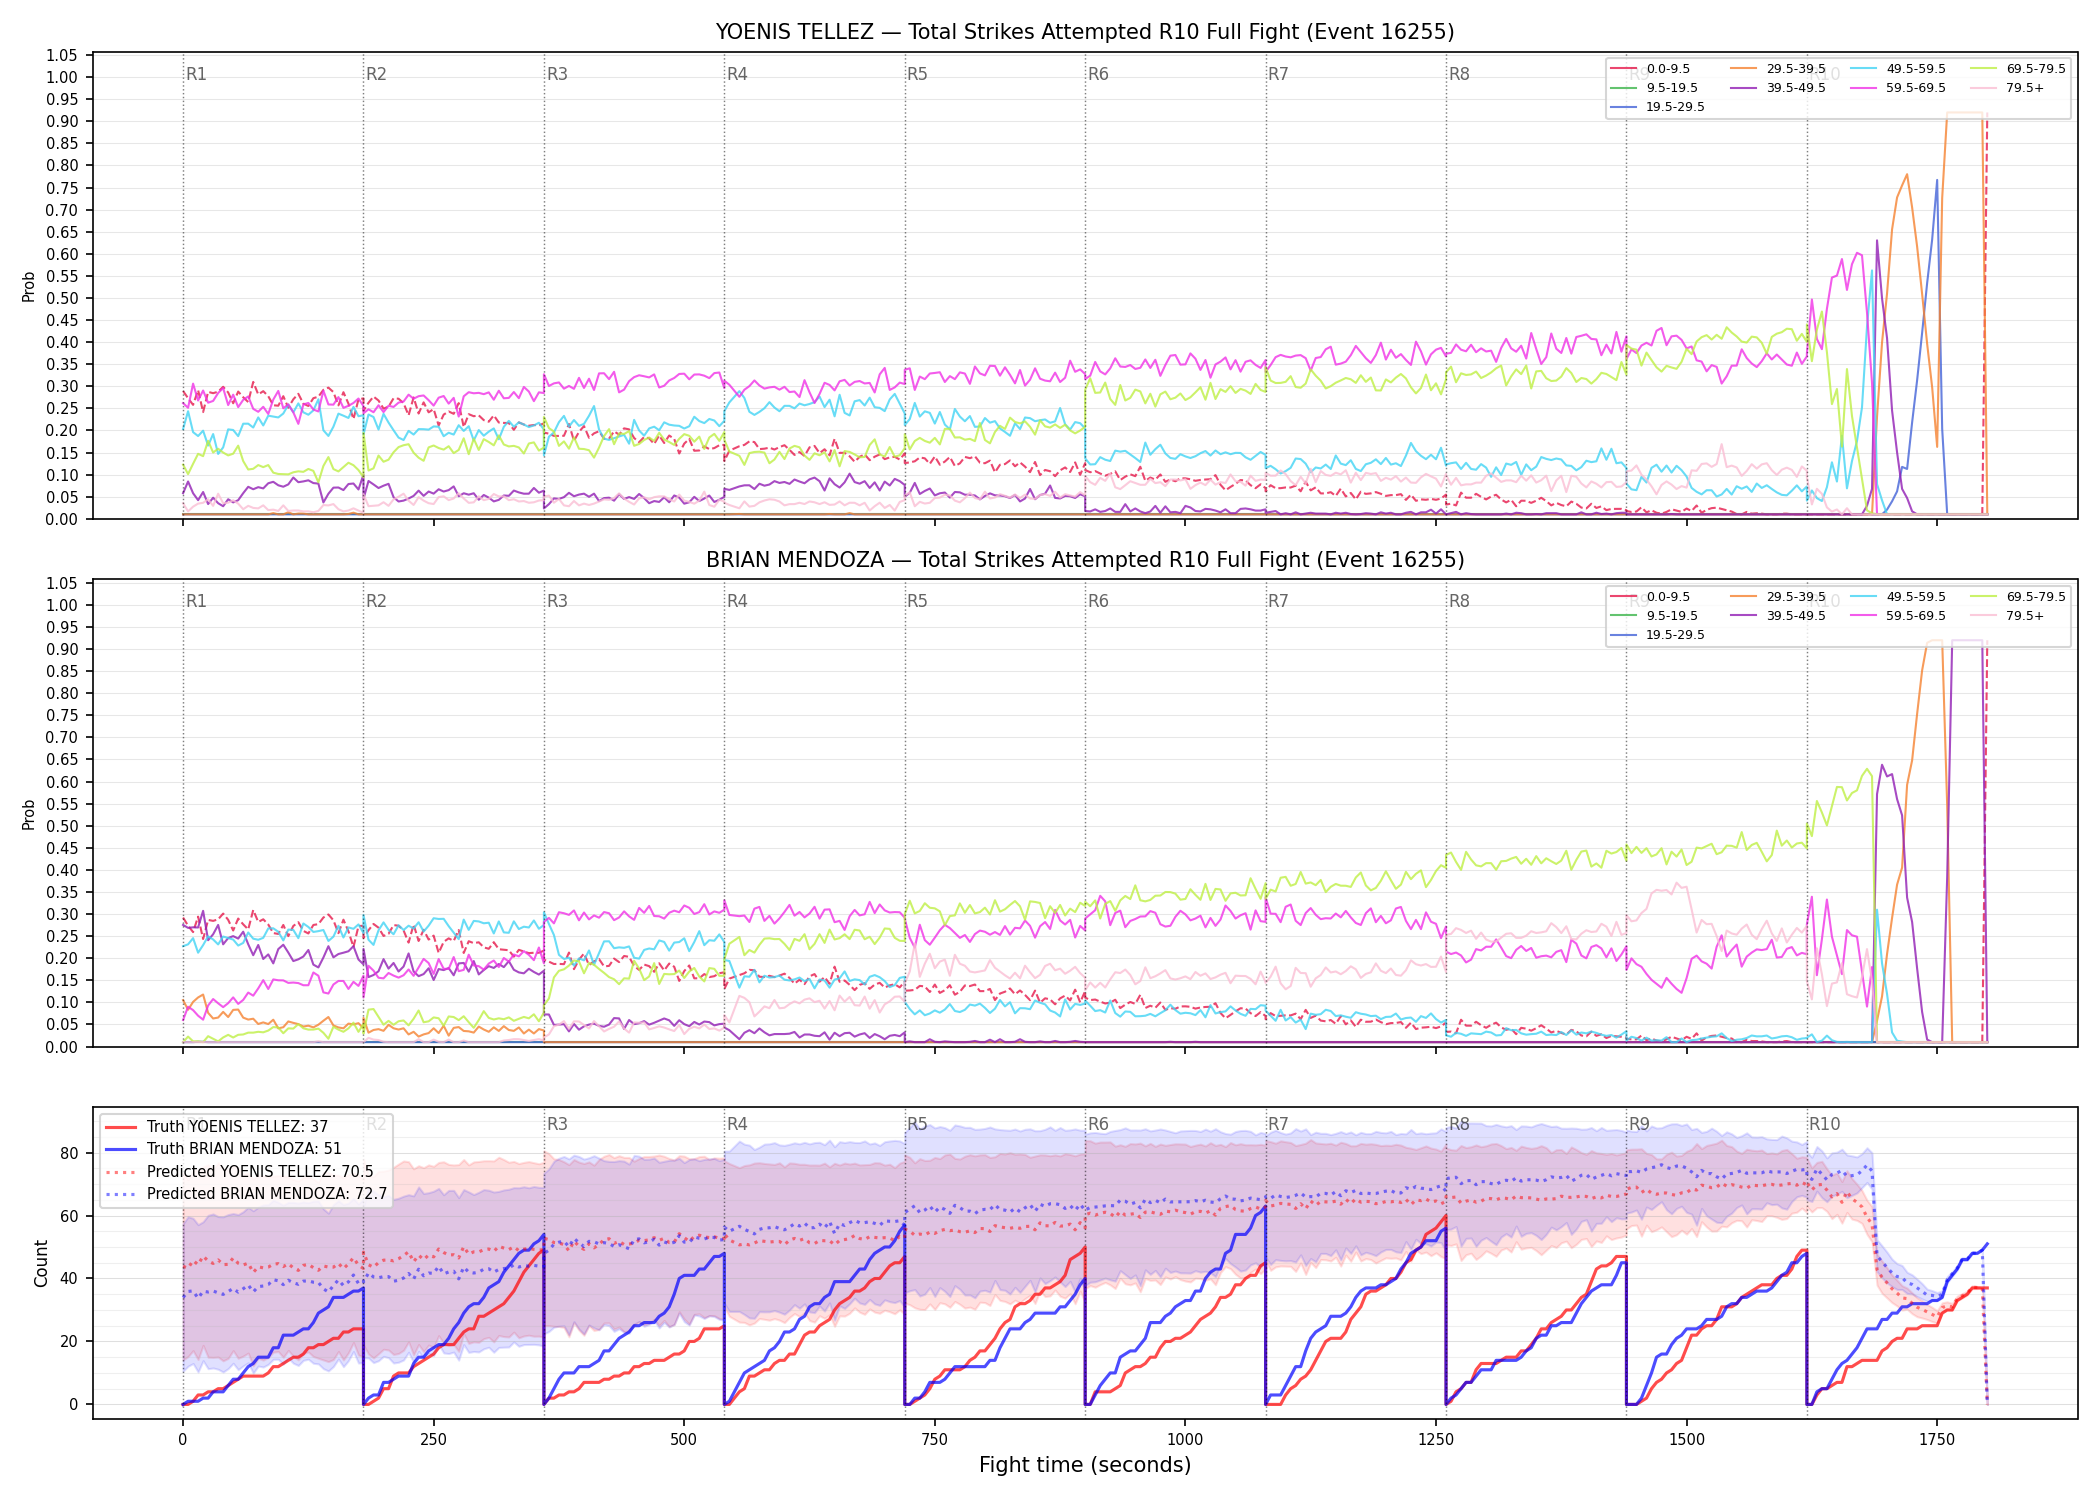Click the 'Count' y-axis label
Screen dimensions: 2100x1500
tap(41, 1263)
